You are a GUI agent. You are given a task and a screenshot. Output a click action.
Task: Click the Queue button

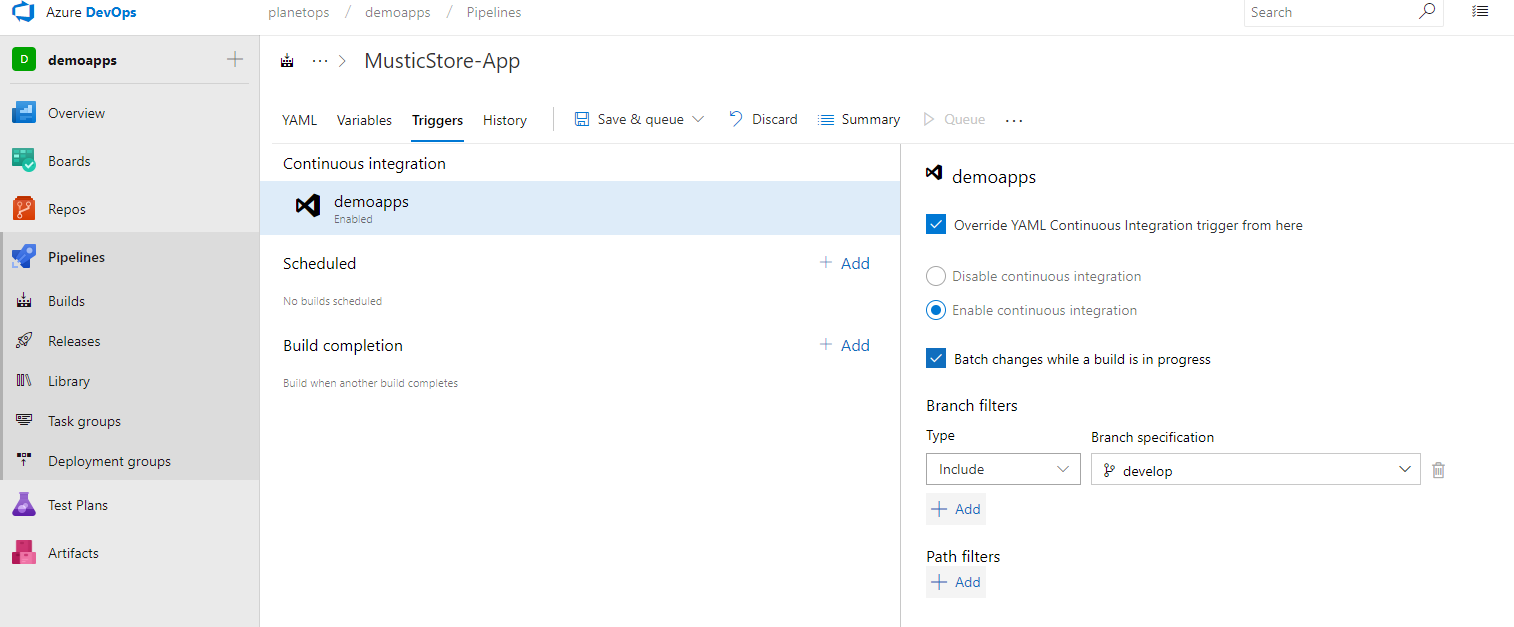[x=954, y=119]
